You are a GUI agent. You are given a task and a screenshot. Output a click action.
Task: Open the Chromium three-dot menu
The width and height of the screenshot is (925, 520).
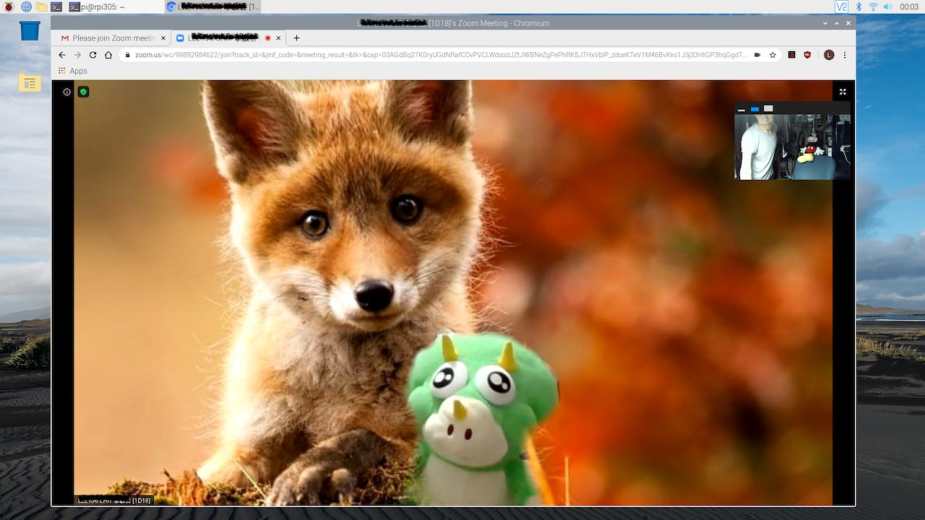click(844, 55)
